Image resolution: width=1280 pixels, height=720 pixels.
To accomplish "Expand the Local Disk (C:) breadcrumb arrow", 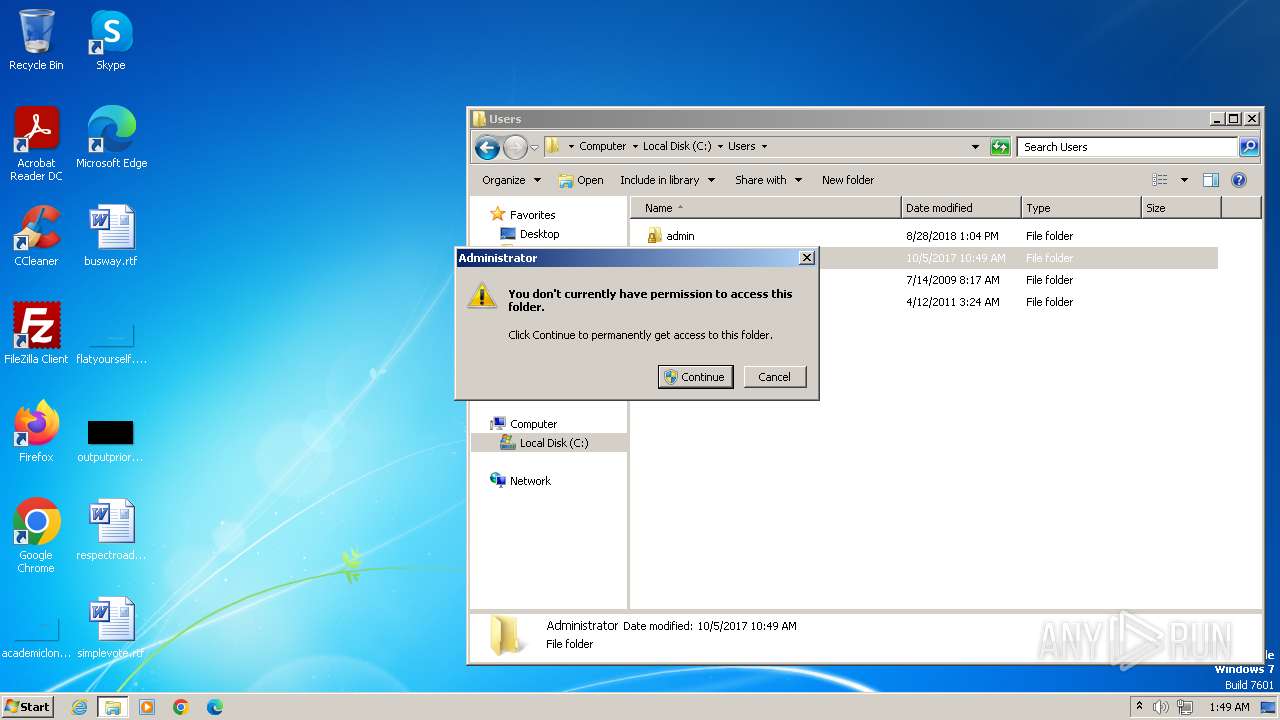I will [x=720, y=147].
